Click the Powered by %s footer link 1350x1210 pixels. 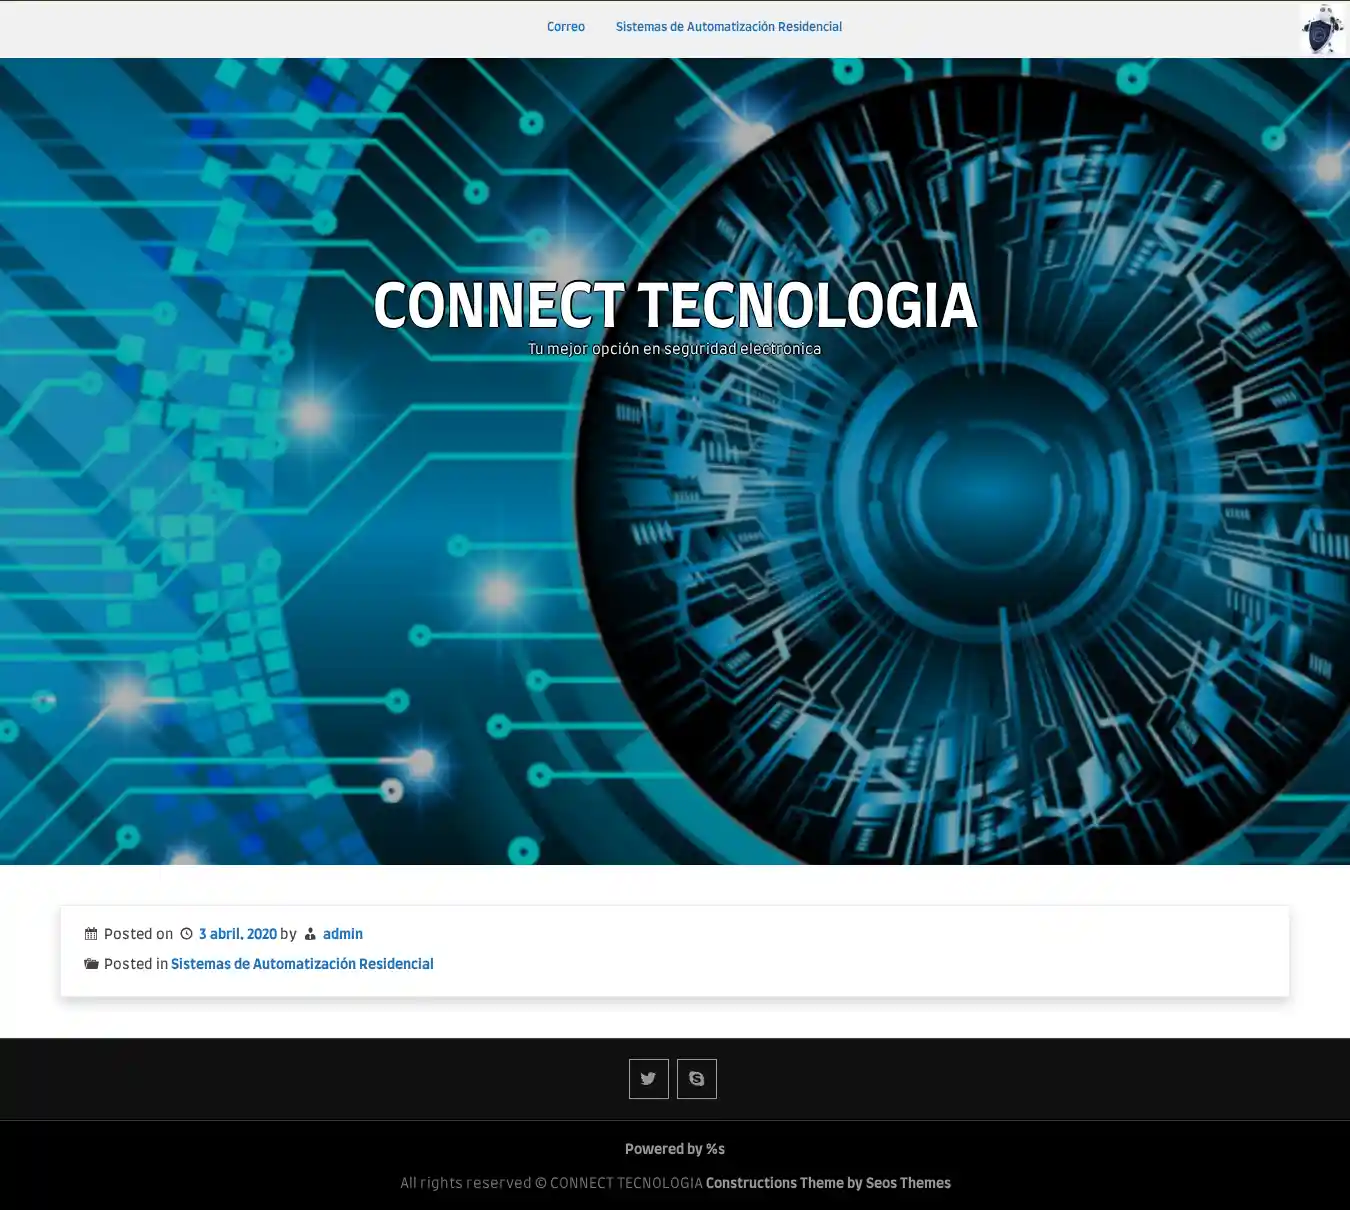coord(674,1149)
